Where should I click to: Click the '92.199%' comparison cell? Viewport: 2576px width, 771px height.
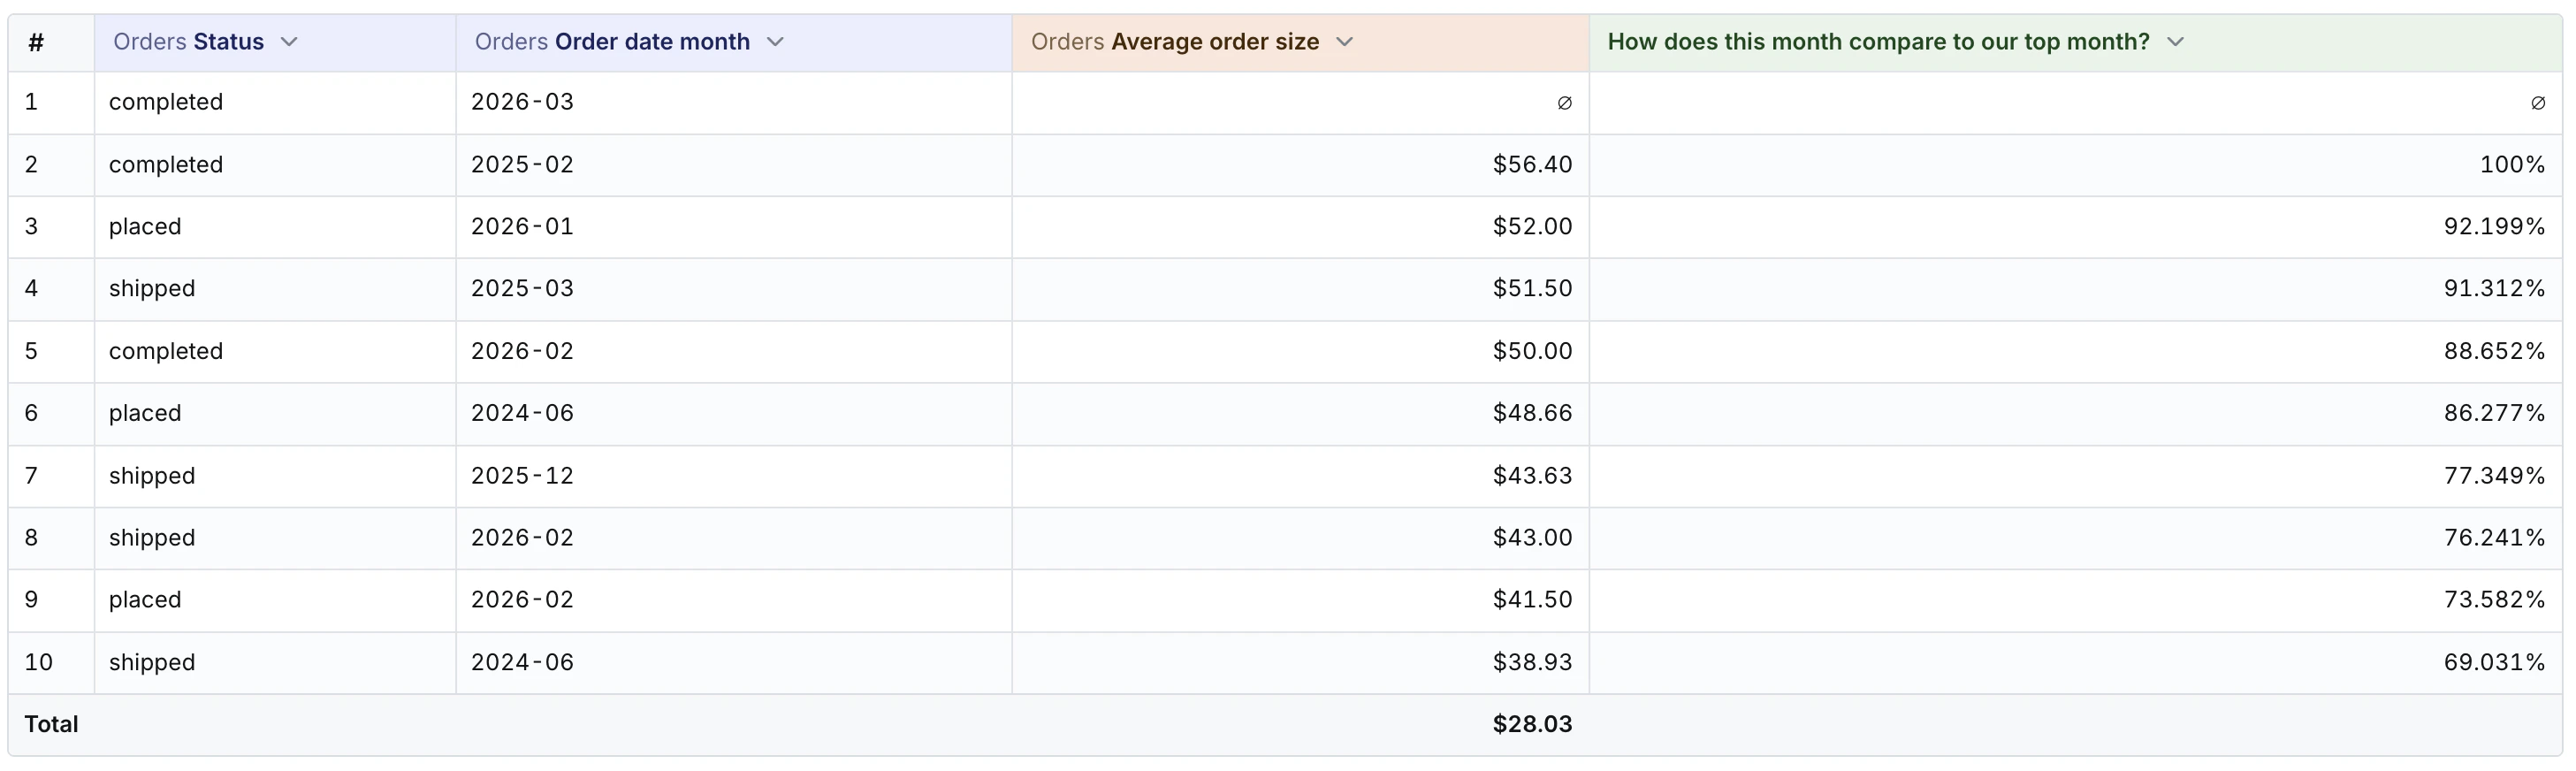click(x=2076, y=227)
